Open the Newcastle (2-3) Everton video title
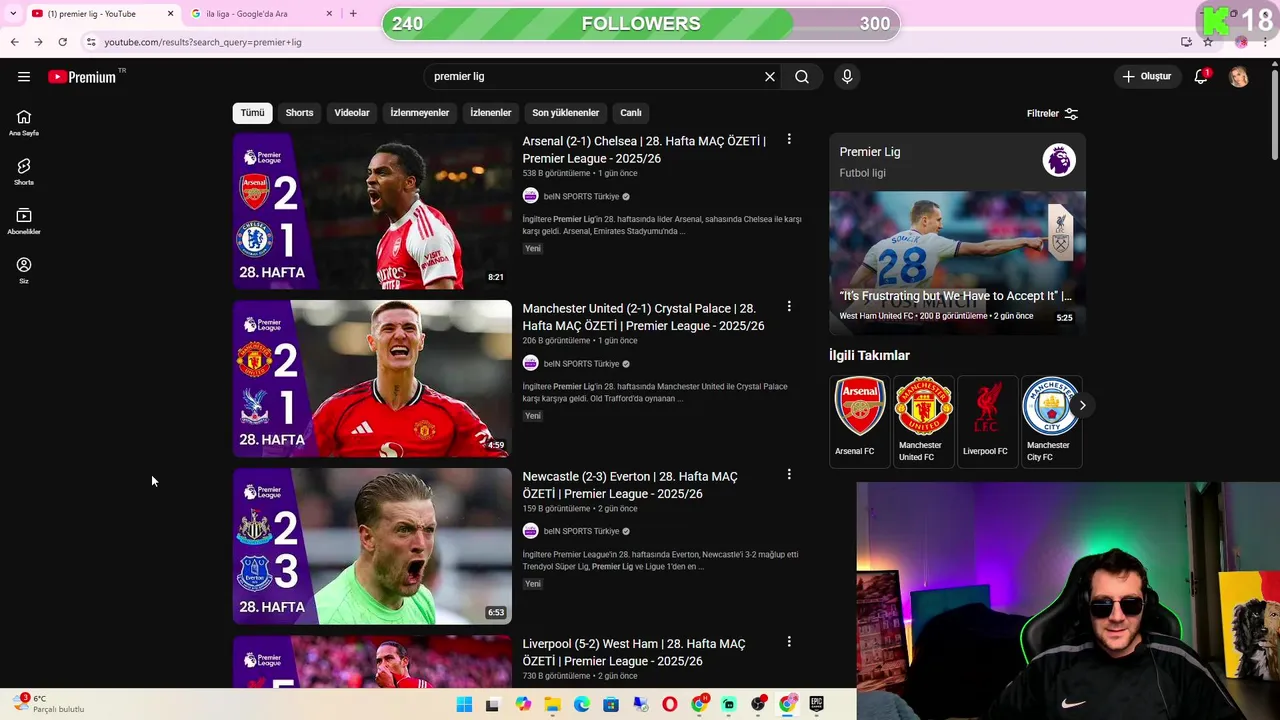Image resolution: width=1280 pixels, height=720 pixels. tap(630, 485)
